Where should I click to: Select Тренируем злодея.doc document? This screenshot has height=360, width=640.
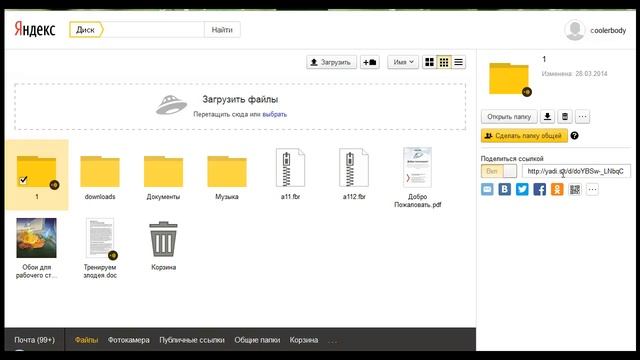pos(100,238)
